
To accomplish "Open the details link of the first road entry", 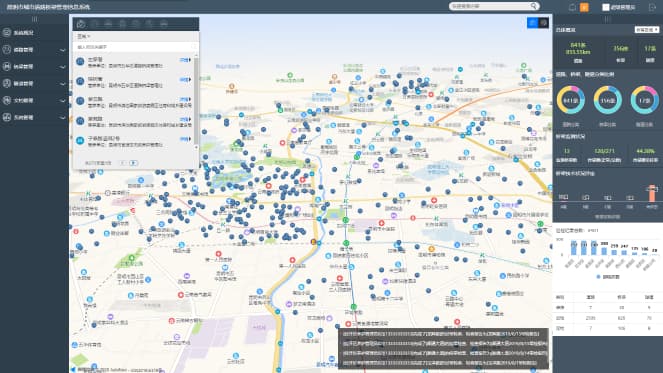I will coord(185,60).
